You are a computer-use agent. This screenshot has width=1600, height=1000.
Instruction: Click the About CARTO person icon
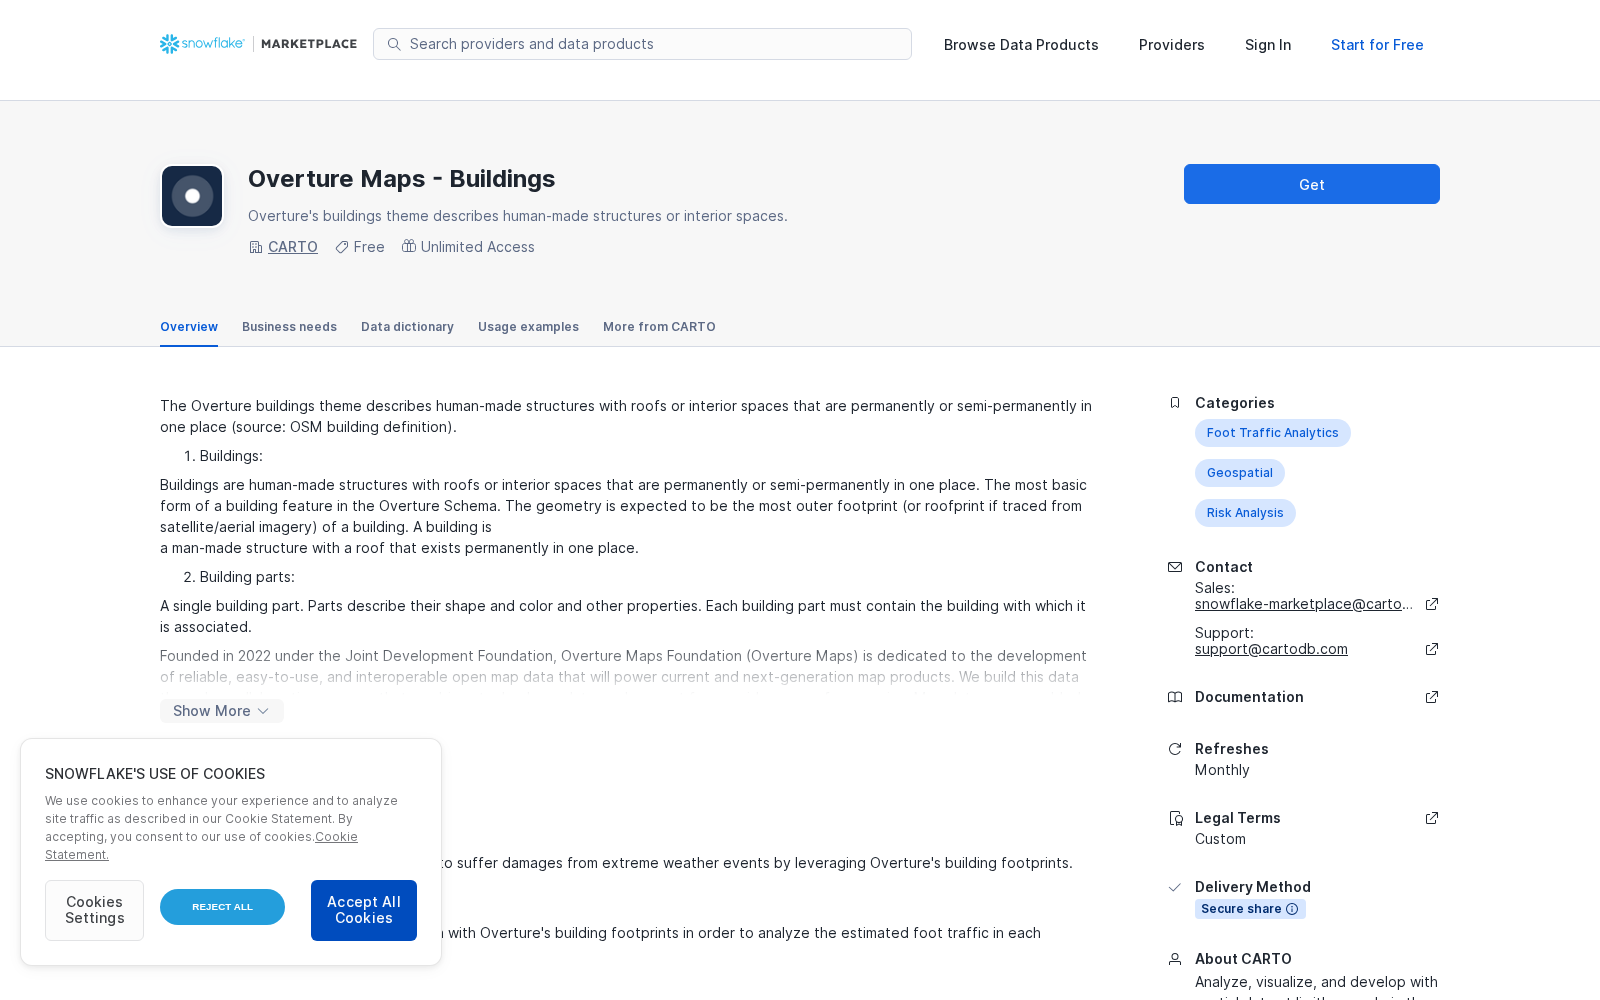pyautogui.click(x=1175, y=959)
